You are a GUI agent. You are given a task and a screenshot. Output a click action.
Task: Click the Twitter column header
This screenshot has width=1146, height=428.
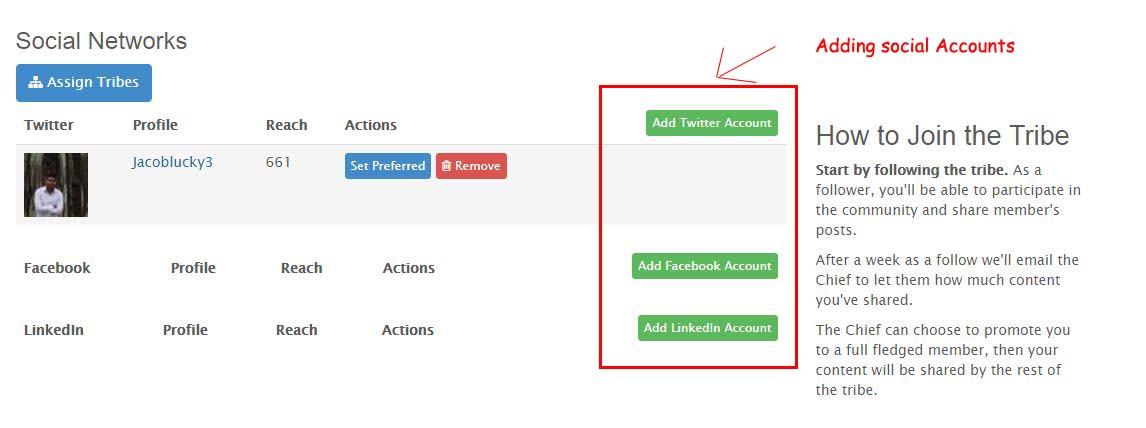tap(49, 125)
